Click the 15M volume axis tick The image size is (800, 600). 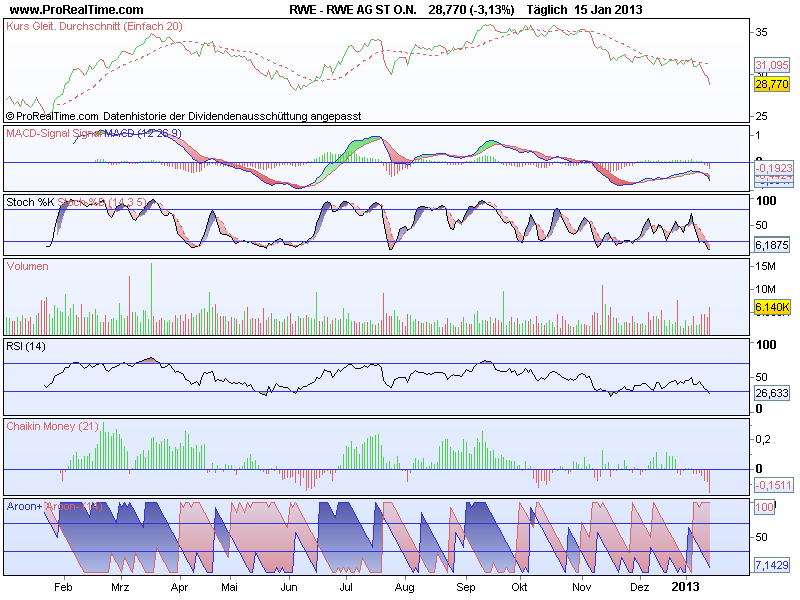(x=765, y=266)
